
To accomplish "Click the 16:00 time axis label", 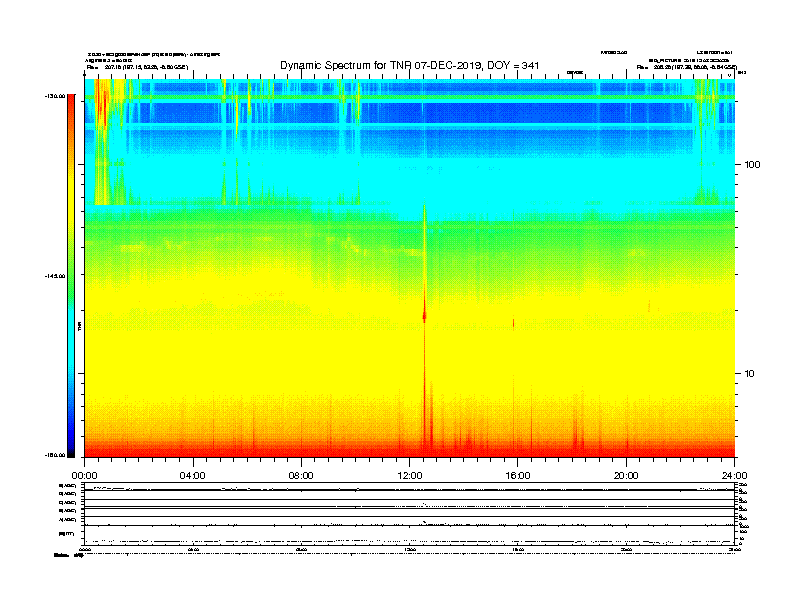I will [518, 475].
